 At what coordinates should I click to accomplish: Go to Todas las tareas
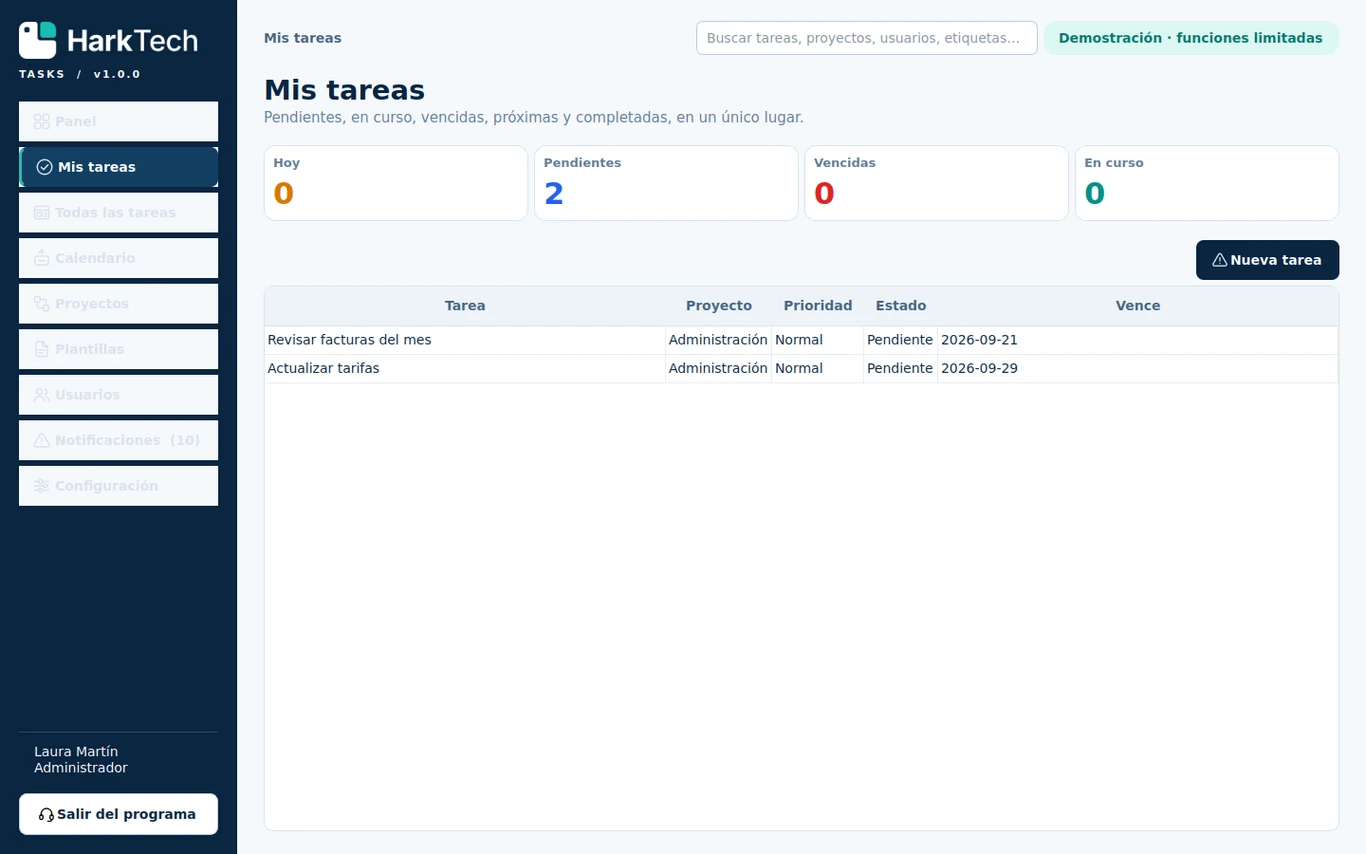(118, 213)
